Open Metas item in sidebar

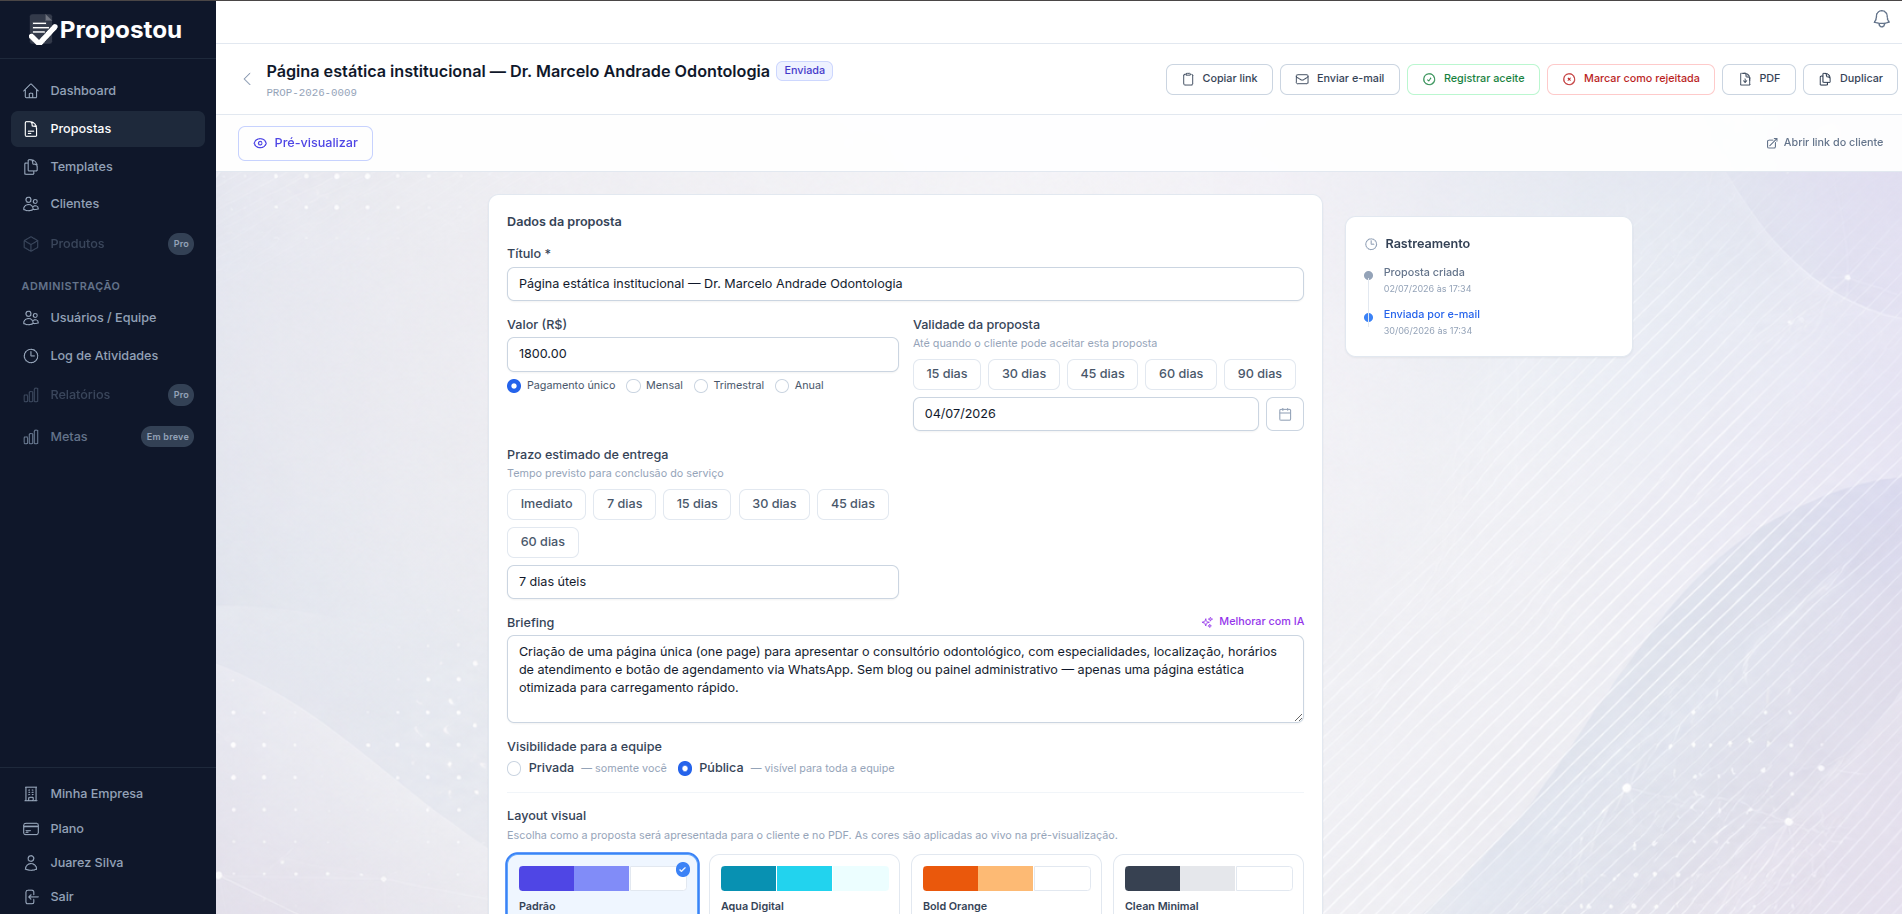tap(108, 437)
